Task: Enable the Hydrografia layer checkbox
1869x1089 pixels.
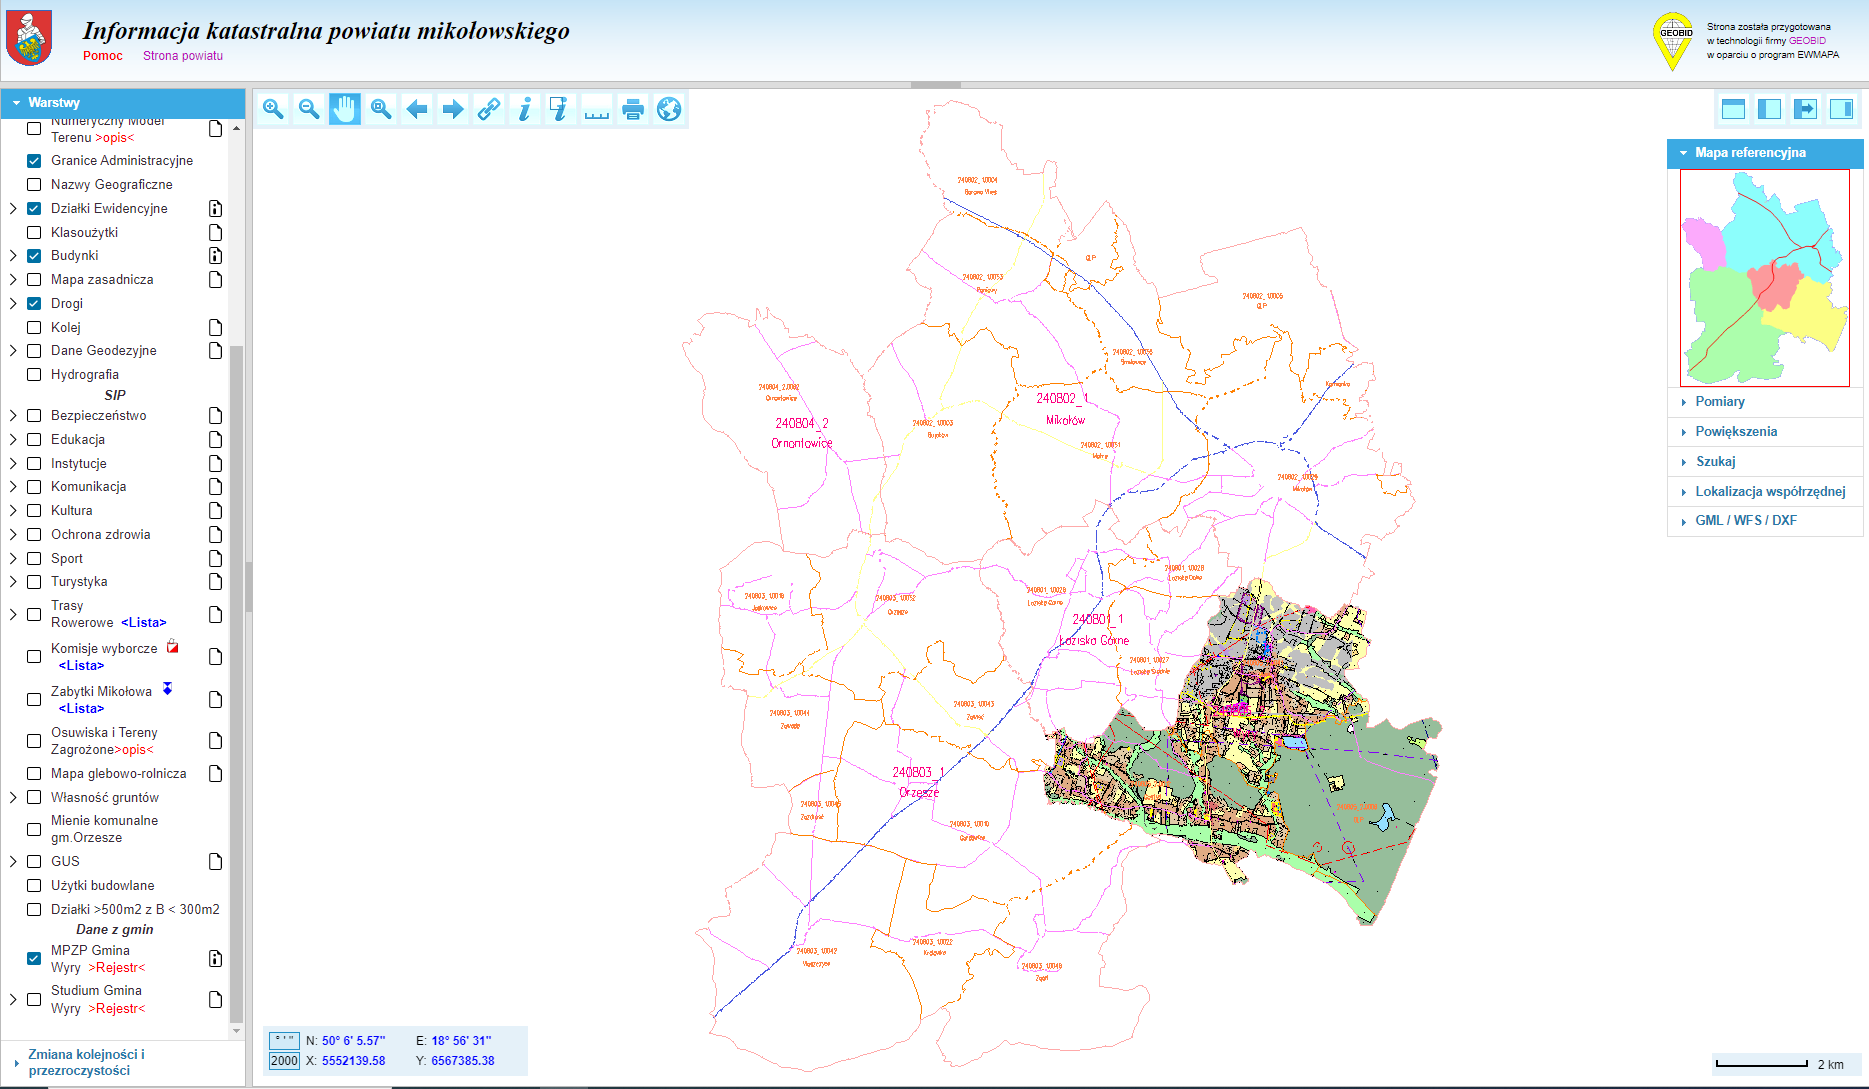Action: pyautogui.click(x=34, y=375)
